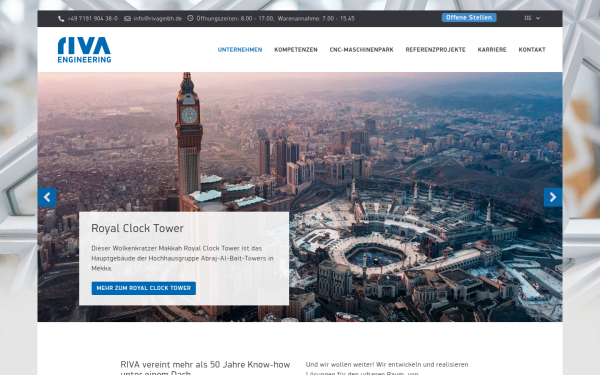Click paragraph starting Und wir wollen weiter
The height and width of the screenshot is (375, 600).
coord(387,368)
